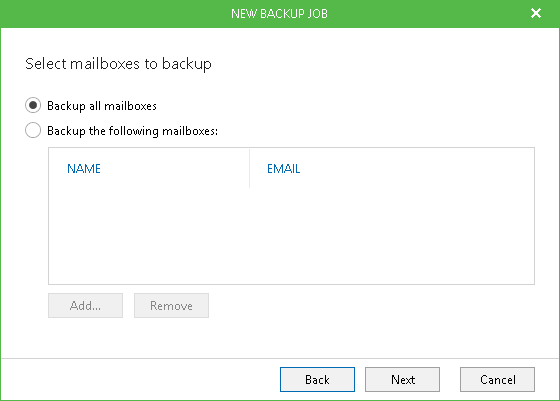Image resolution: width=560 pixels, height=401 pixels.
Task: Sort mailboxes by the EMAIL column header
Action: click(284, 169)
